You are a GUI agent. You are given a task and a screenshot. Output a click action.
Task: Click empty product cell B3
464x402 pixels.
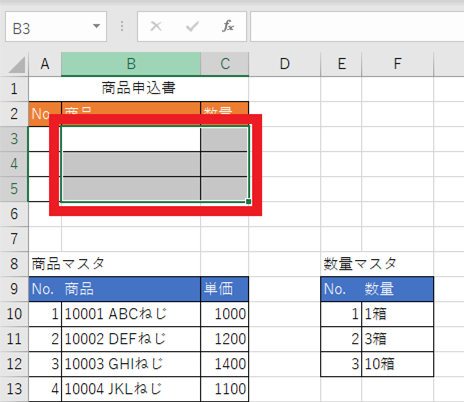click(x=131, y=139)
